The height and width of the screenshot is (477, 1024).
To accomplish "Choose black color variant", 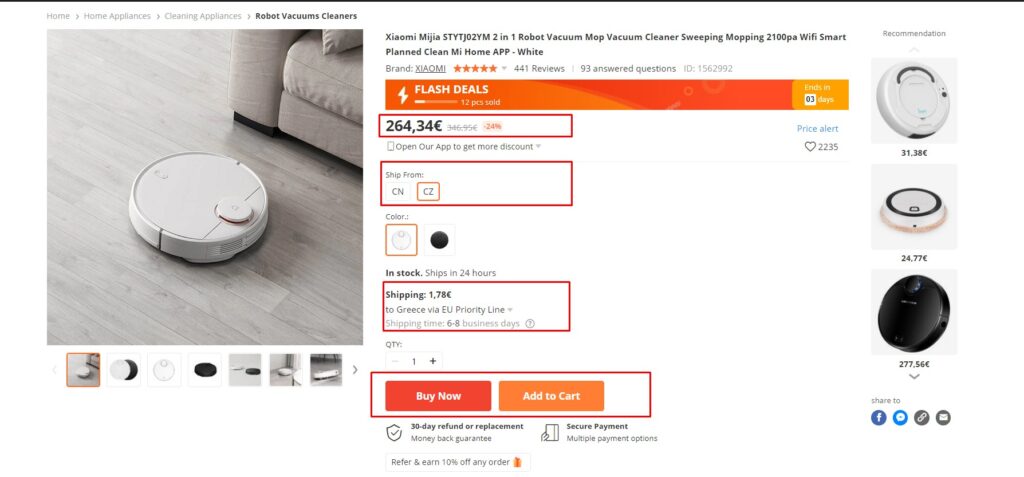I will 440,240.
